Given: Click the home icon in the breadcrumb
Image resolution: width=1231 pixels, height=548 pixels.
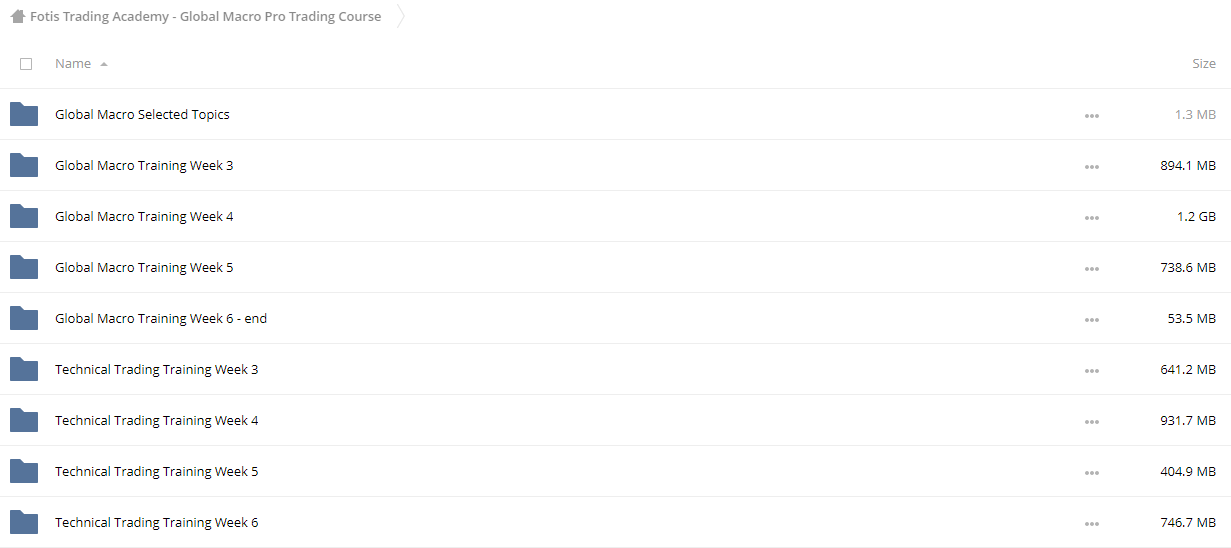Looking at the screenshot, I should pos(17,17).
